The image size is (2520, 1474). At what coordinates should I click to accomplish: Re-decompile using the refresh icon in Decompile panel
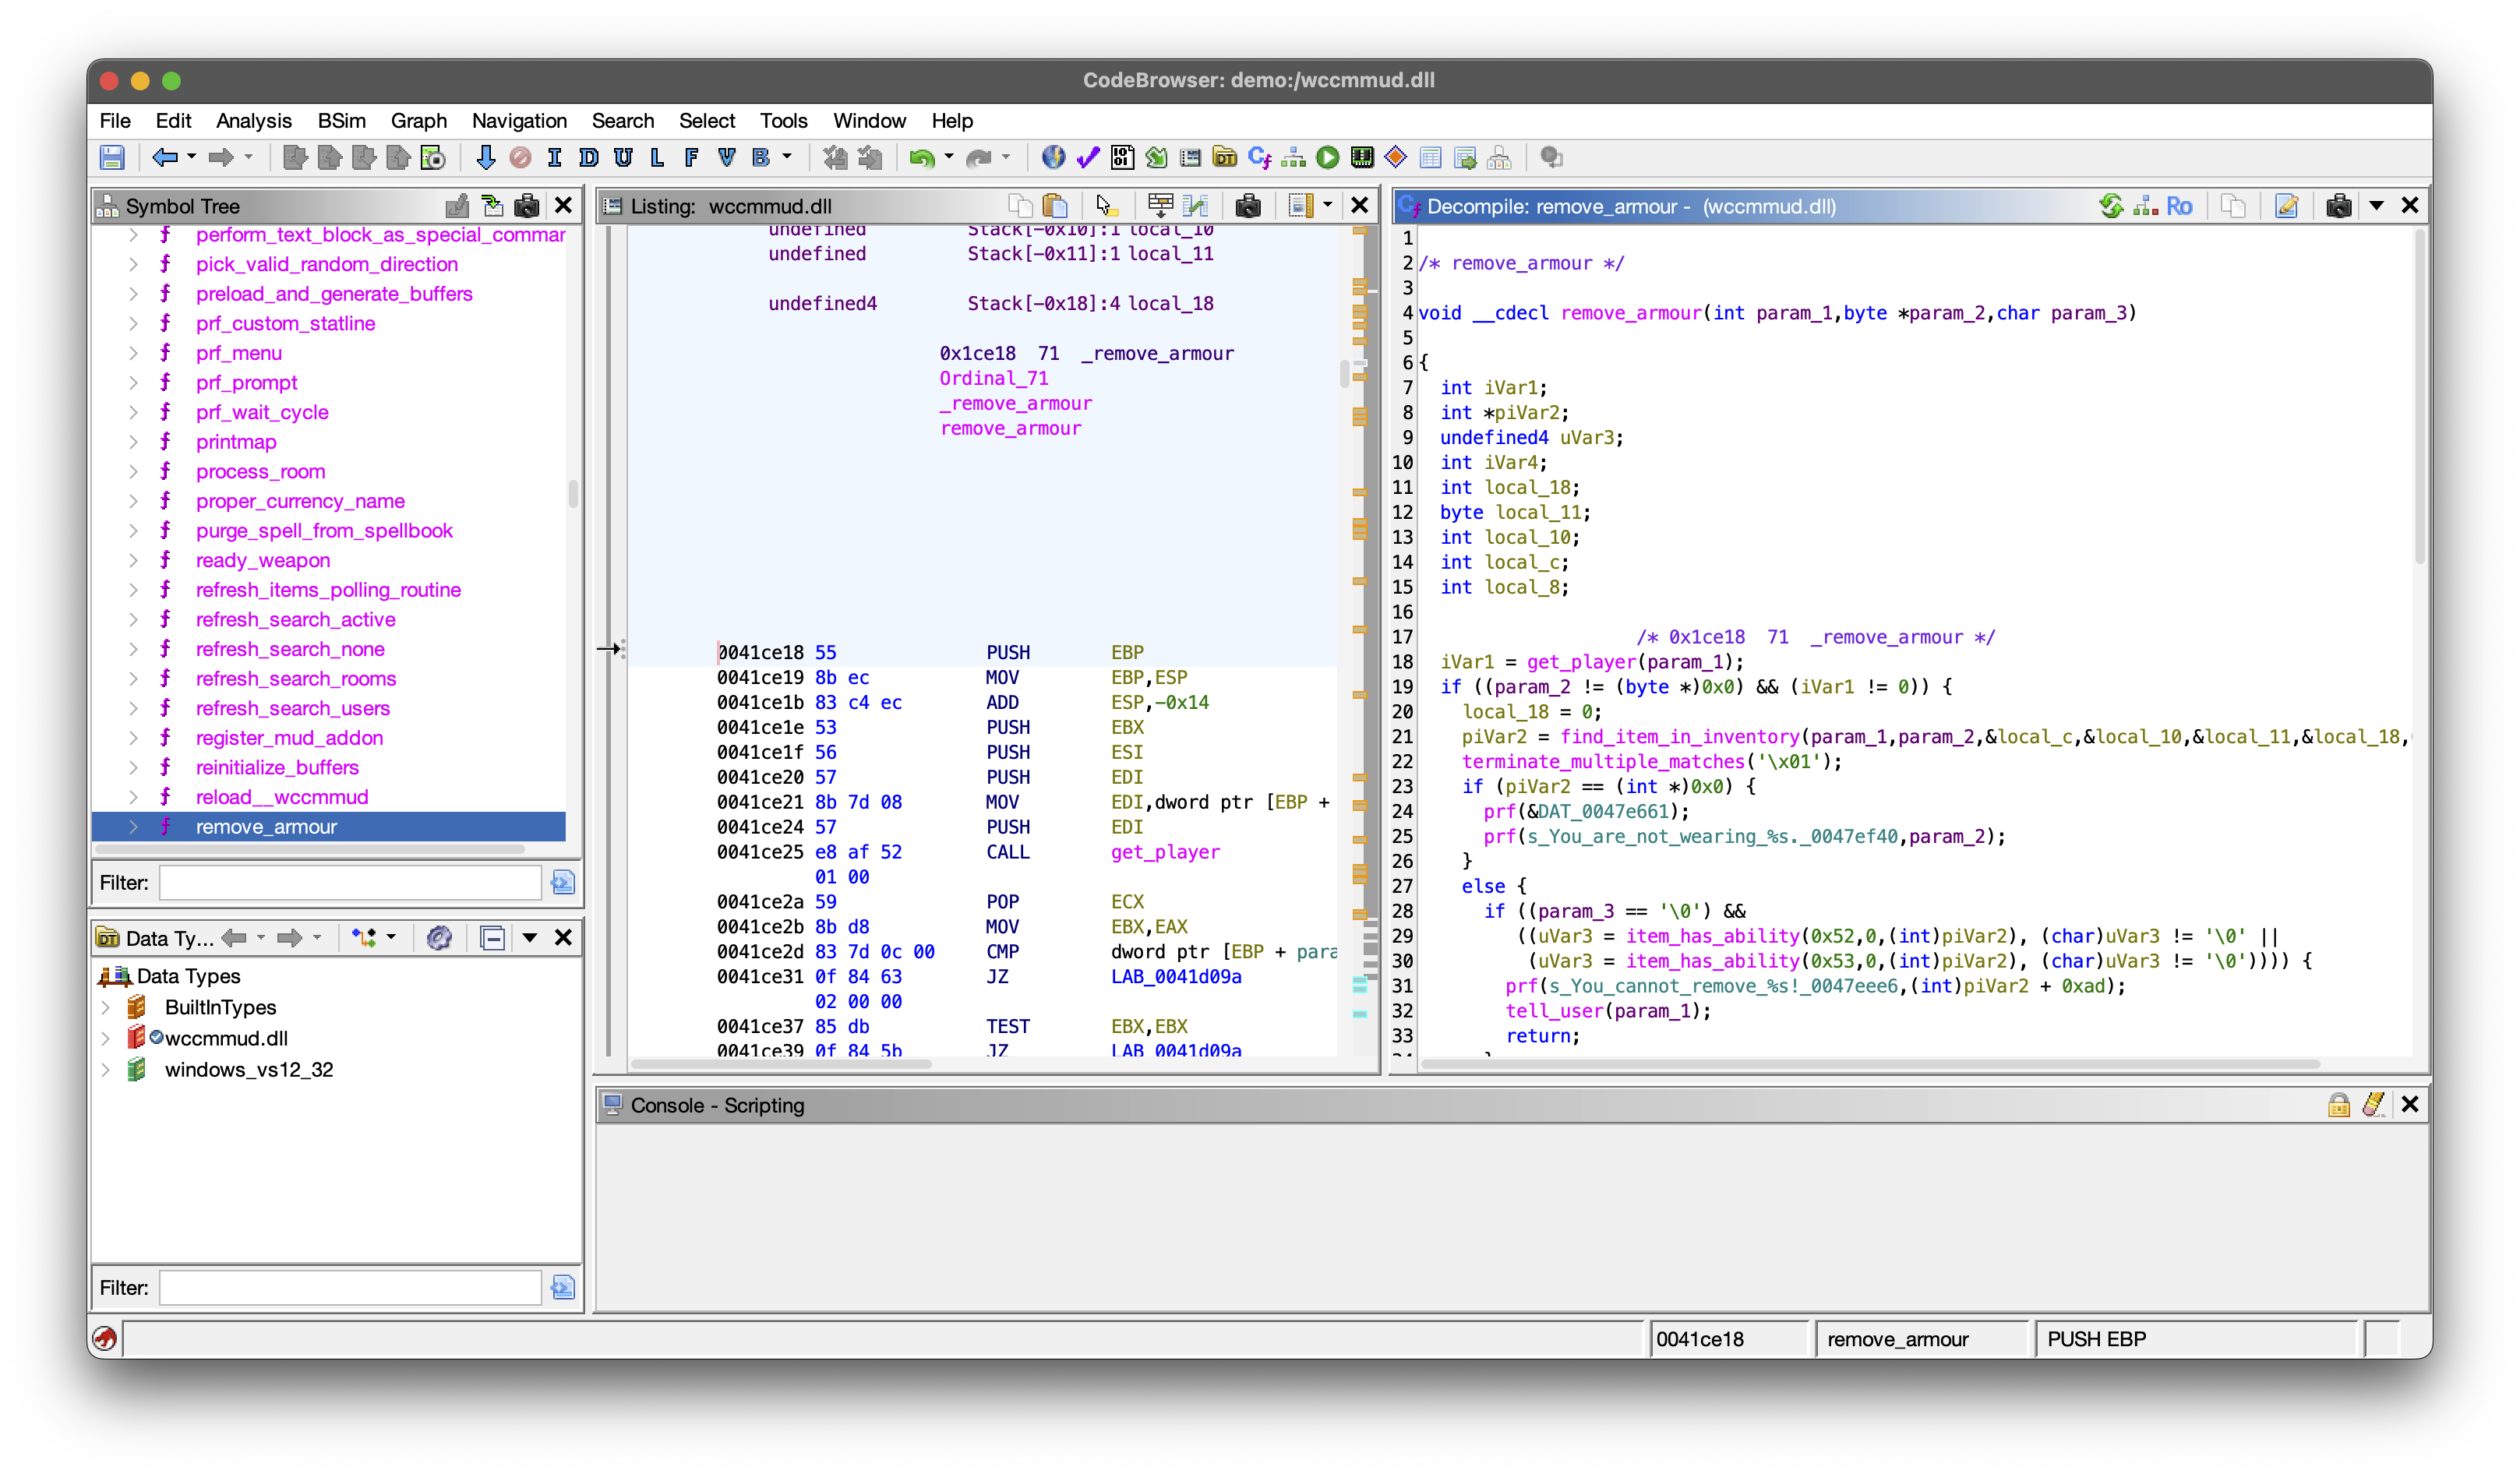(2112, 206)
